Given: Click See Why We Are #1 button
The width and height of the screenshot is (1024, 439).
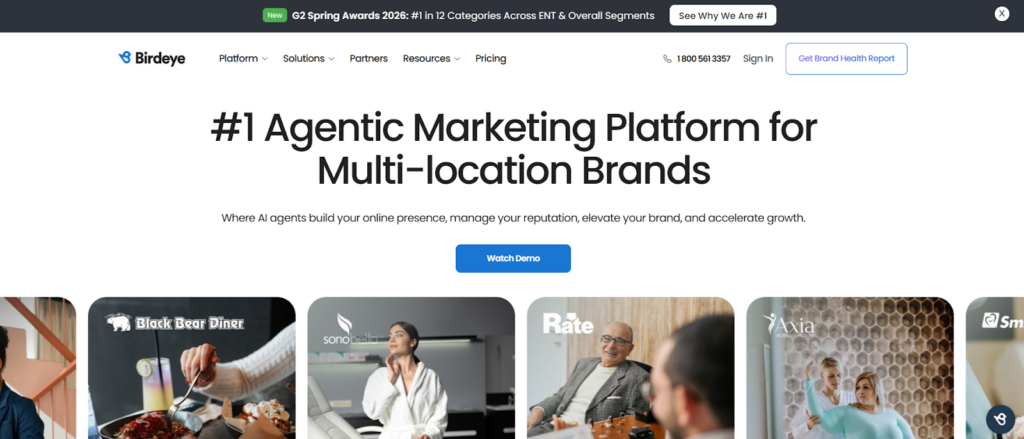Looking at the screenshot, I should click(x=723, y=16).
